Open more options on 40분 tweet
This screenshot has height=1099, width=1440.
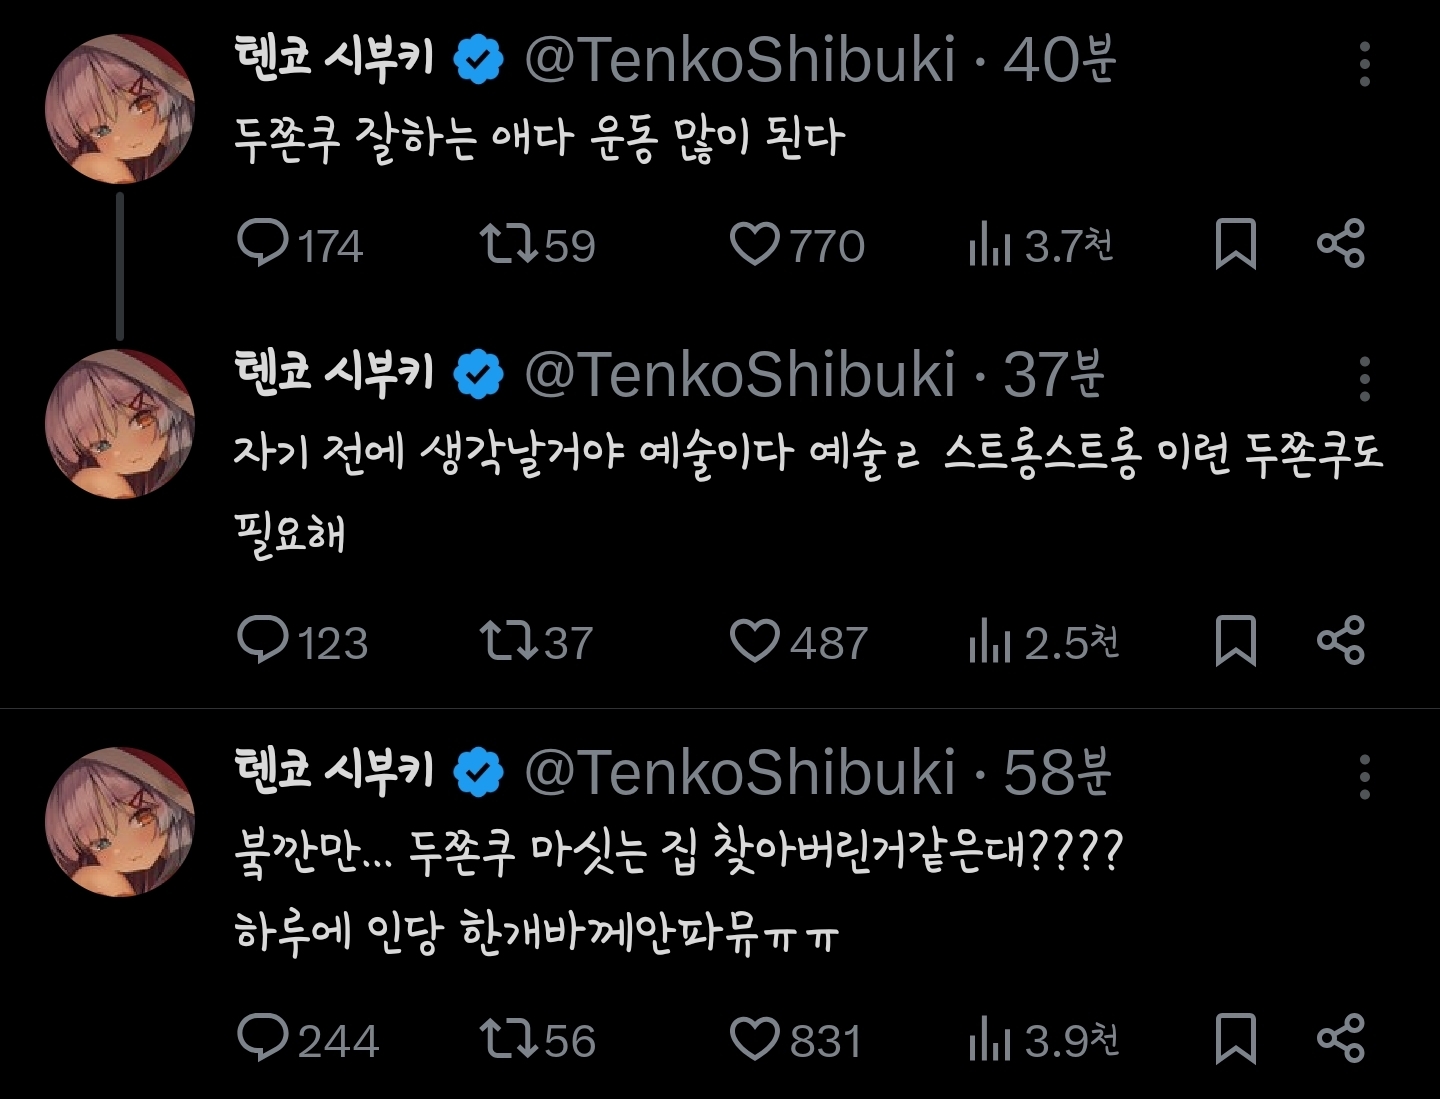[1365, 64]
